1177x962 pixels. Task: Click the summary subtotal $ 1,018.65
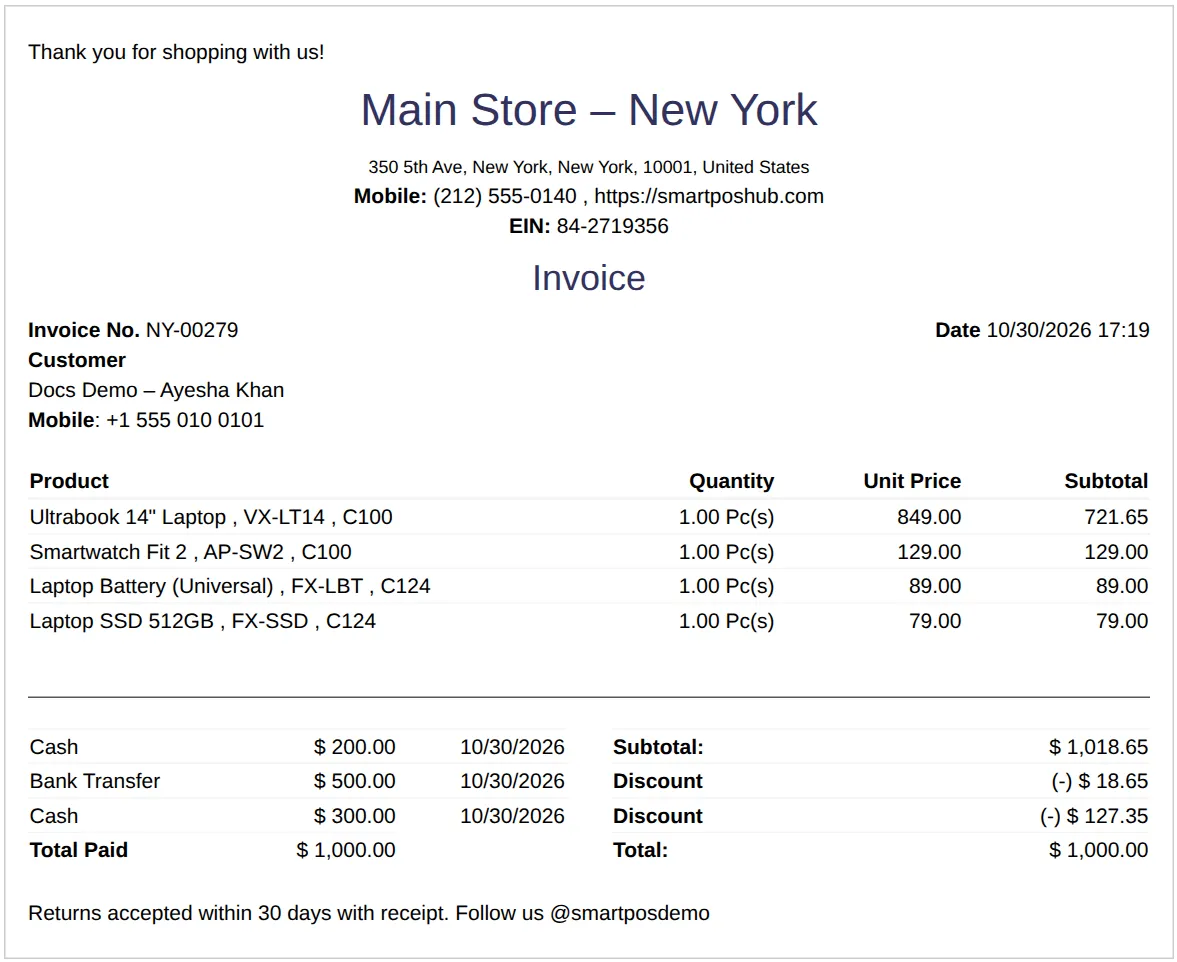pyautogui.click(x=1099, y=747)
